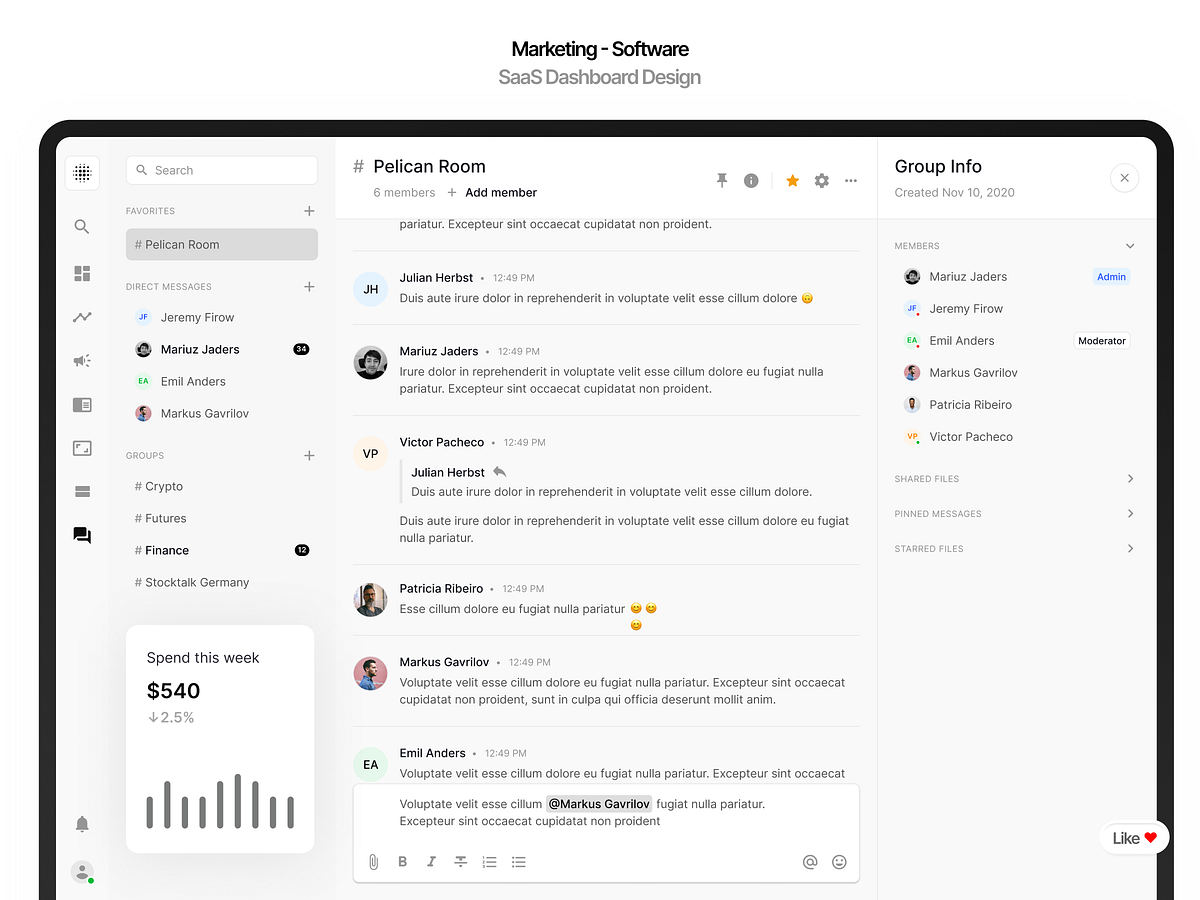
Task: Expand the Pinned Messages section
Action: [1130, 513]
